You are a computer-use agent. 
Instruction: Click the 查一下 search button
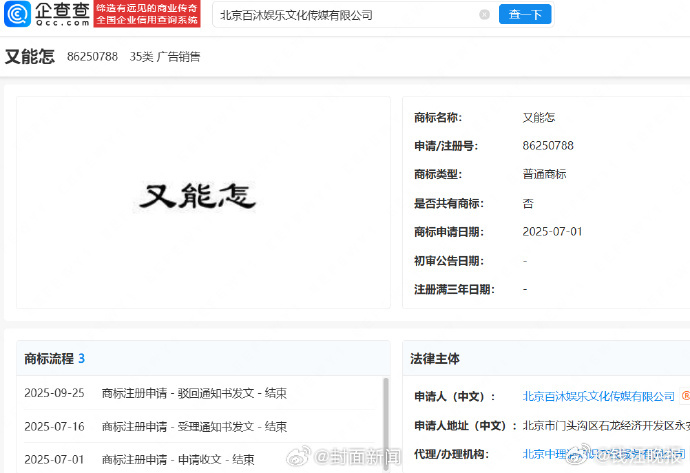tap(525, 15)
